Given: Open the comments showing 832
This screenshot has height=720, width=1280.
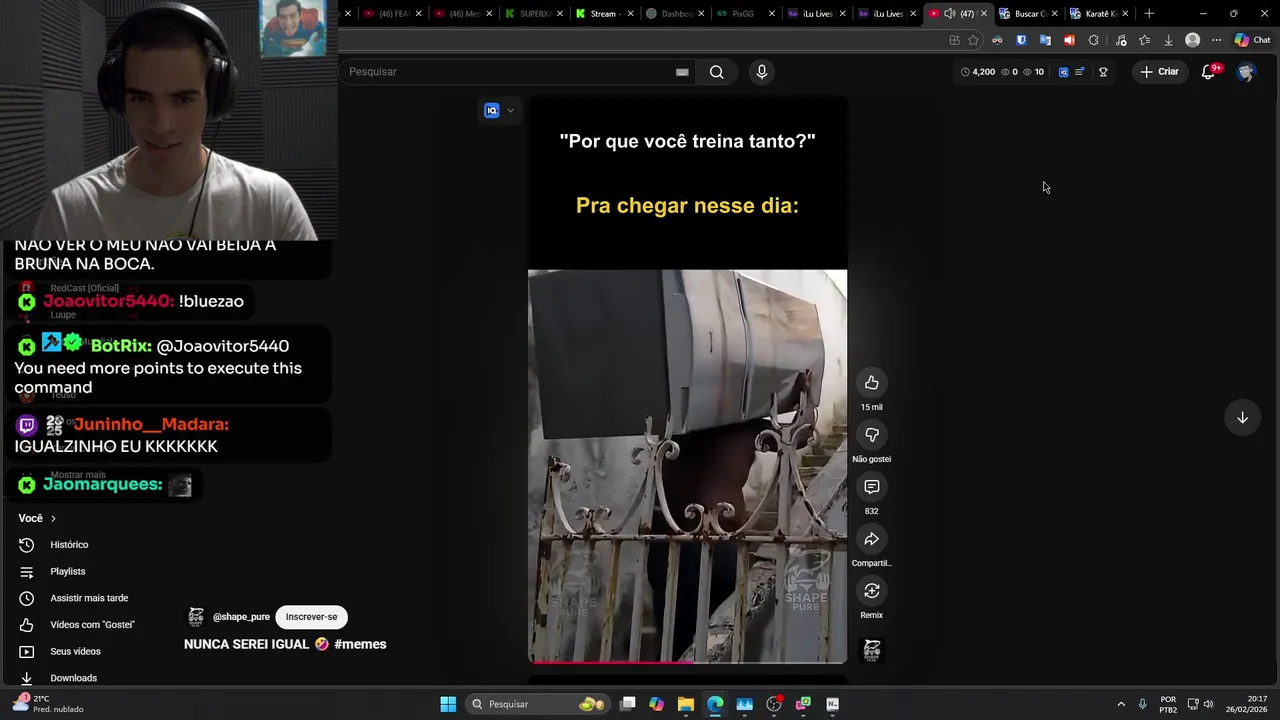Looking at the screenshot, I should [x=872, y=487].
